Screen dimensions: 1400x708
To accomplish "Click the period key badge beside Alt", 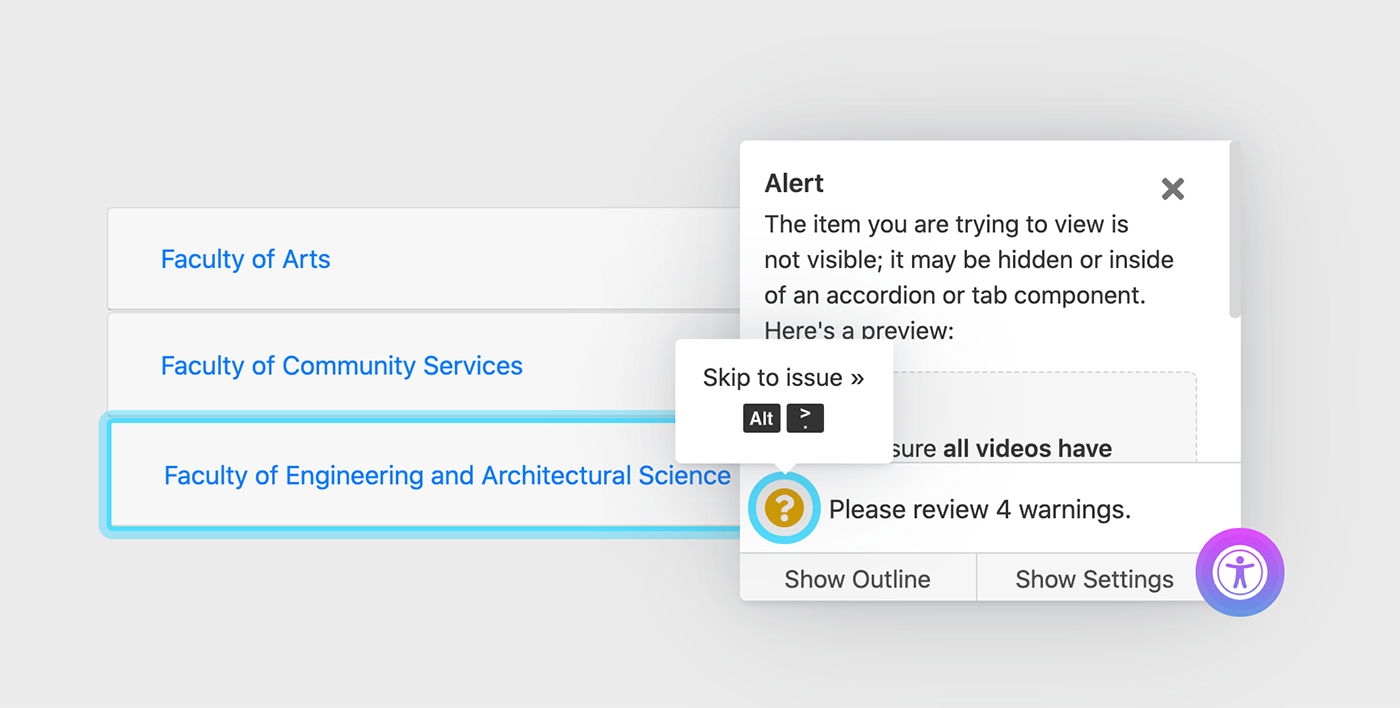I will coord(805,418).
